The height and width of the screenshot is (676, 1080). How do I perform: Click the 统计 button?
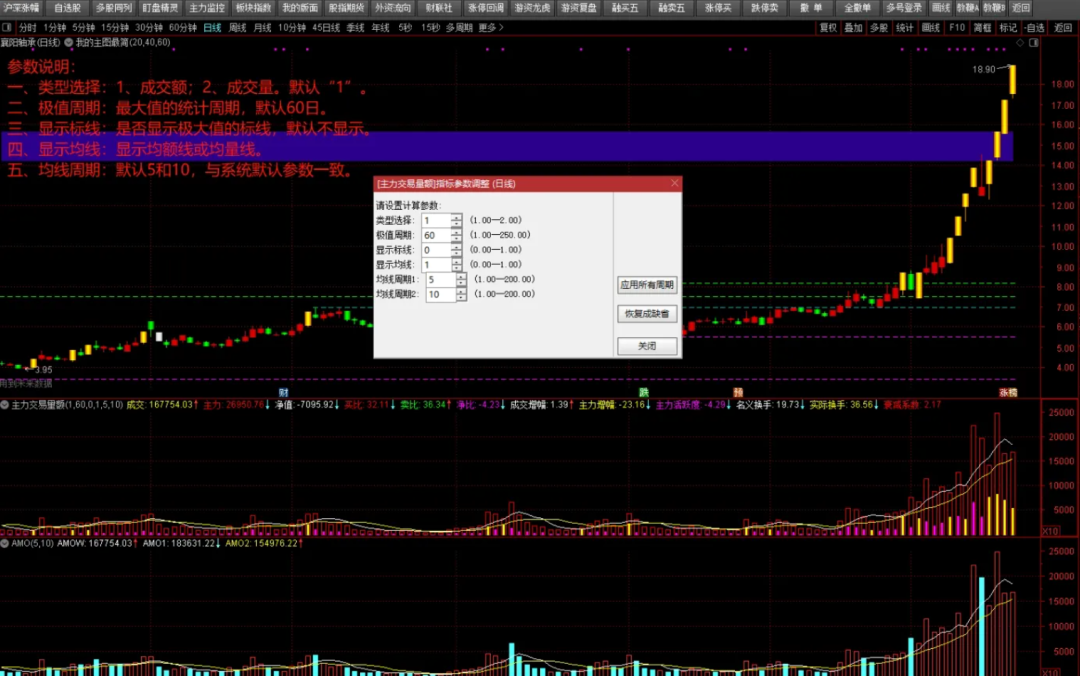(x=904, y=28)
